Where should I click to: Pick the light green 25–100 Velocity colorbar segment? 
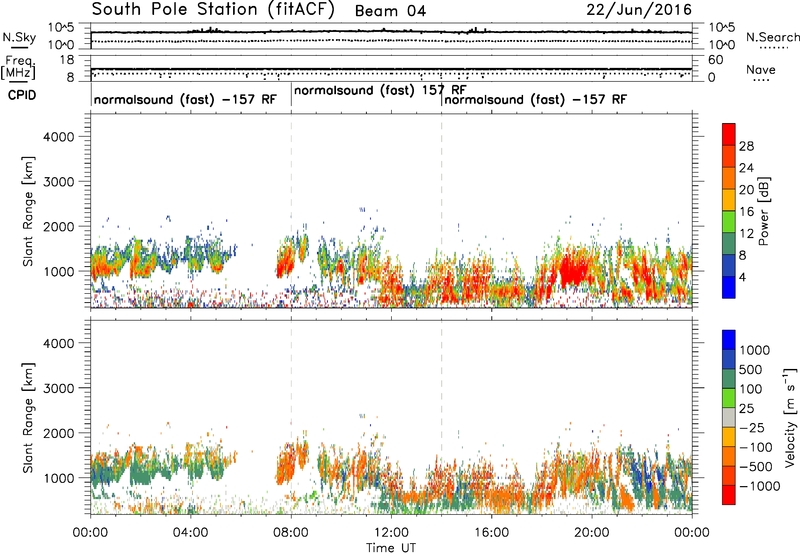[729, 398]
